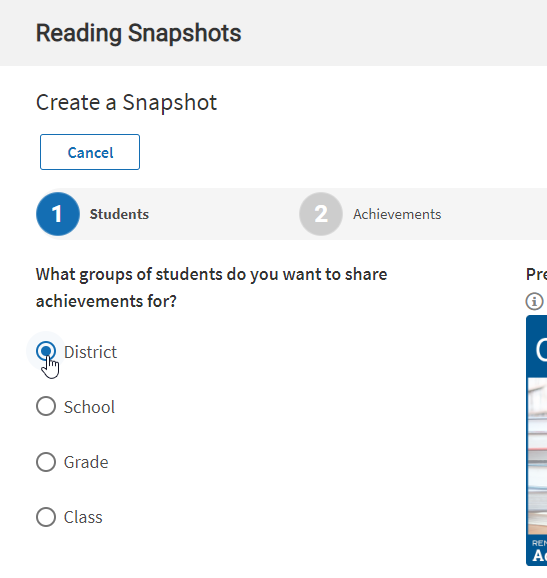Click the step 1 circle icon

tap(58, 214)
